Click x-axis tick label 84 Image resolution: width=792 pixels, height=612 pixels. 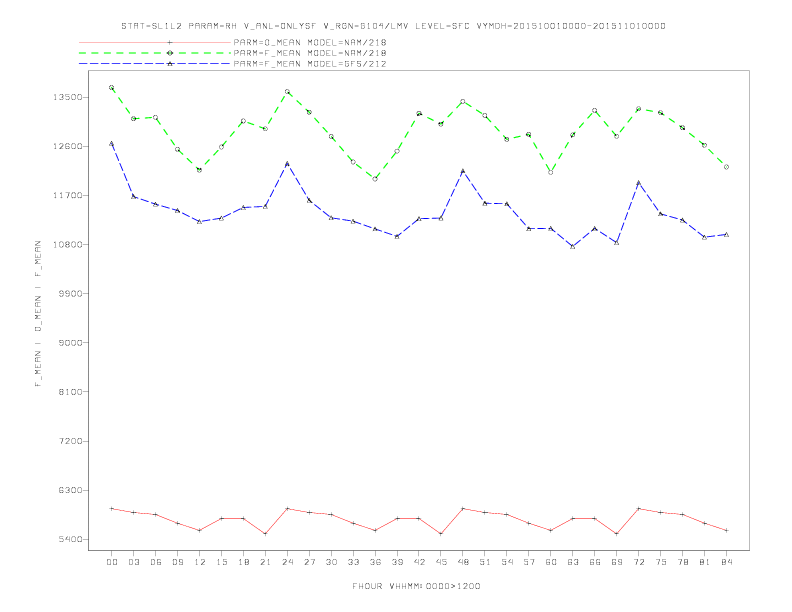(726, 562)
